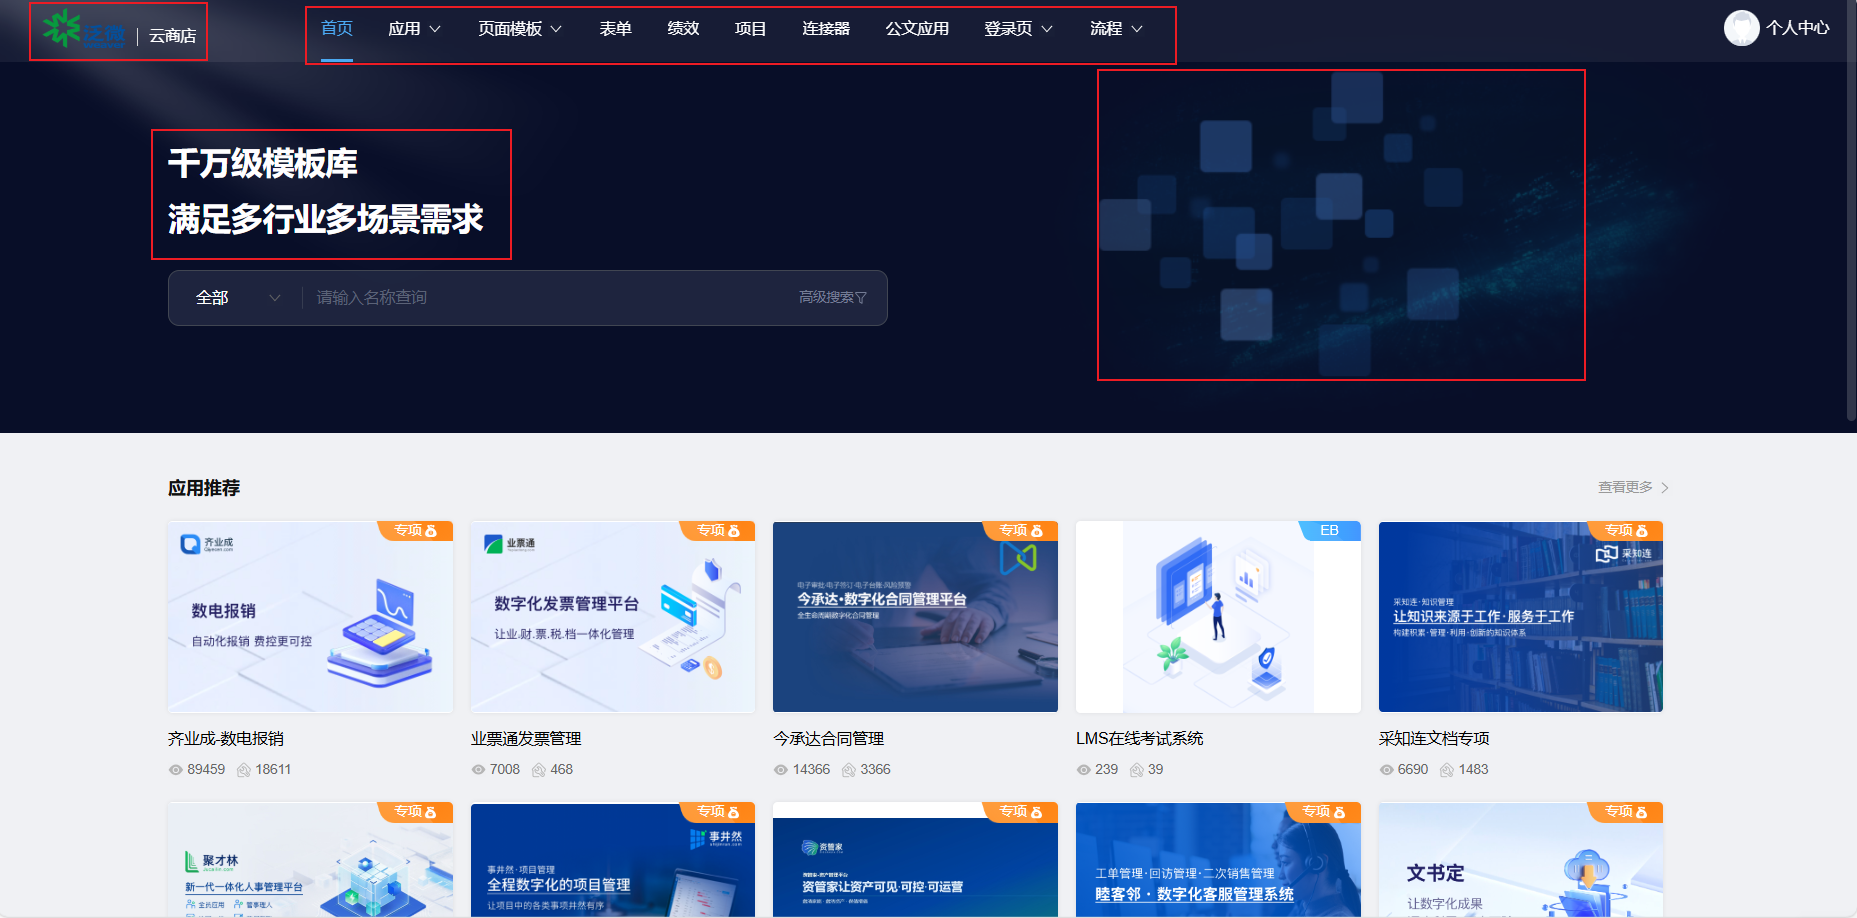Click 专项 badge on 事井然 project card
1857x918 pixels.
pos(718,812)
